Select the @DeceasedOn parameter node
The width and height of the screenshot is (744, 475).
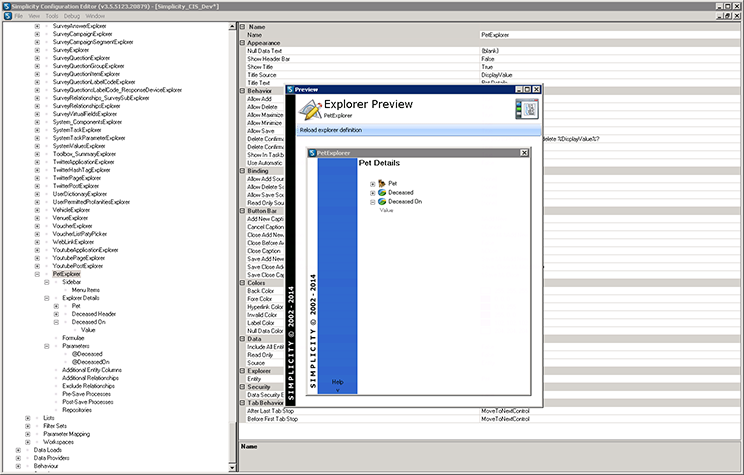90,362
